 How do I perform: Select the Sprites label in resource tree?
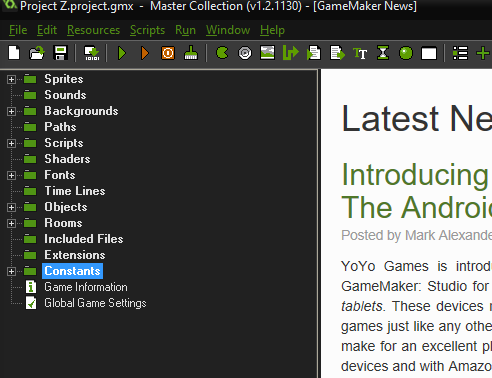click(64, 79)
